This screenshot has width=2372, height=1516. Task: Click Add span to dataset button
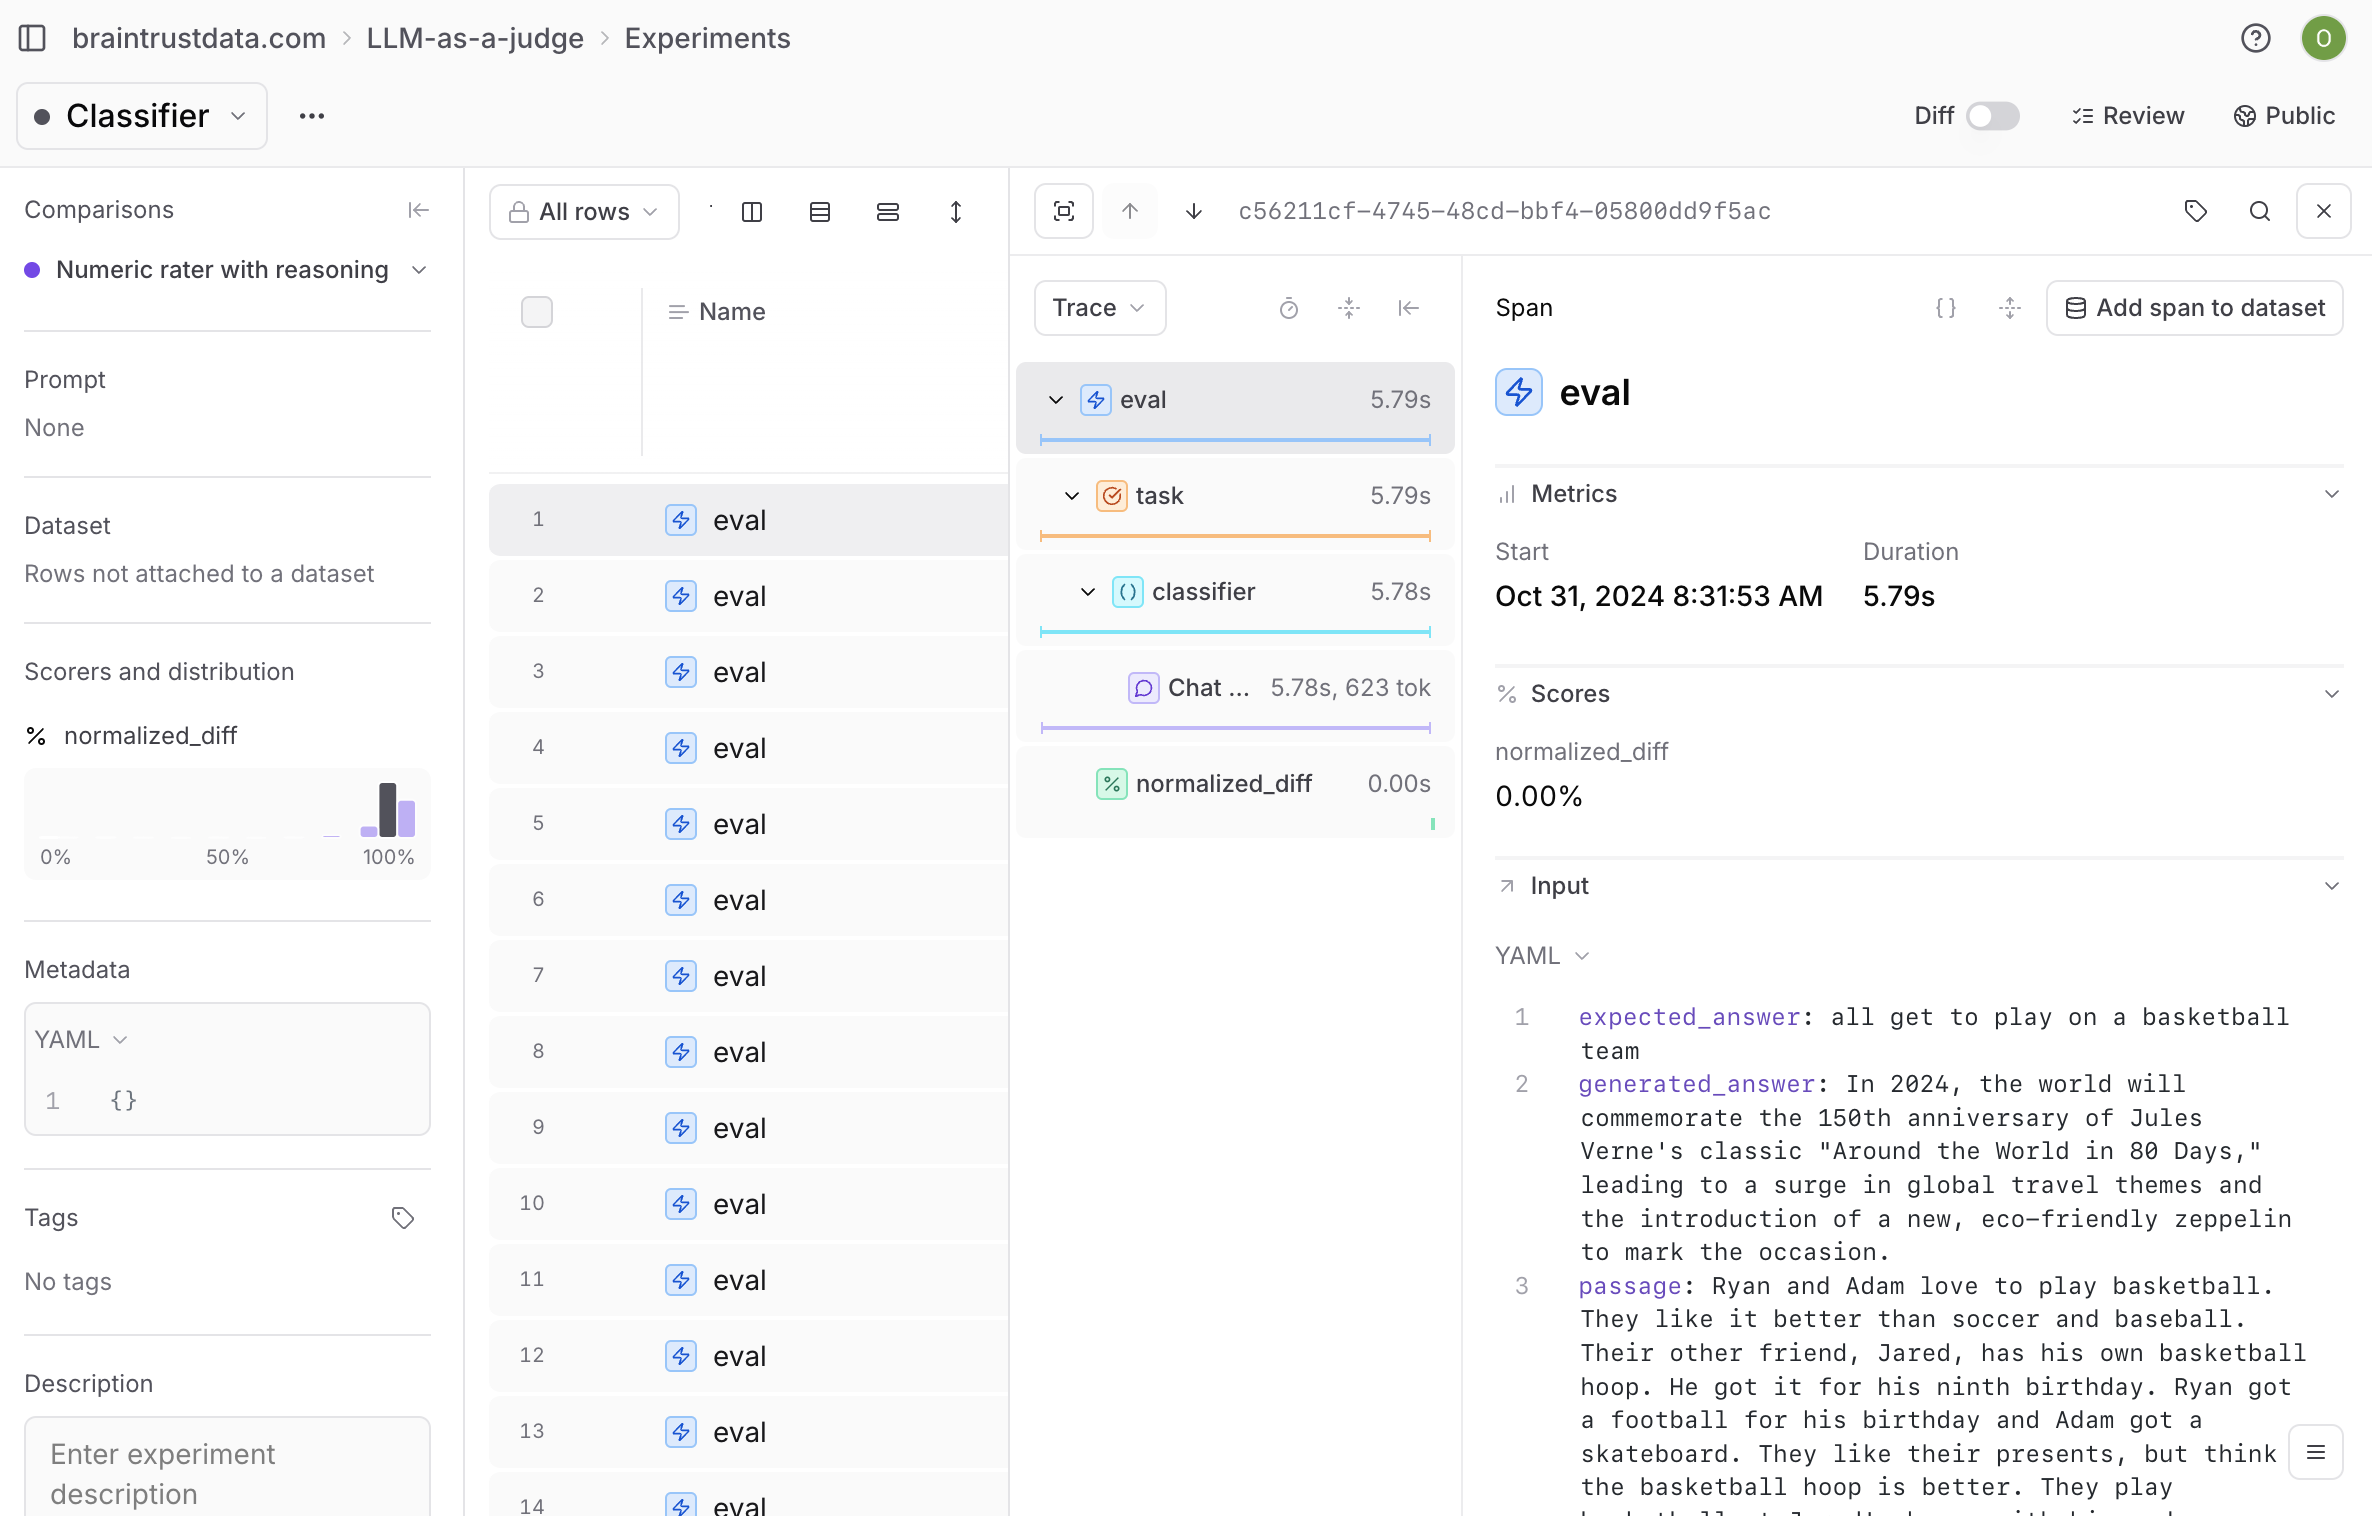[2194, 308]
